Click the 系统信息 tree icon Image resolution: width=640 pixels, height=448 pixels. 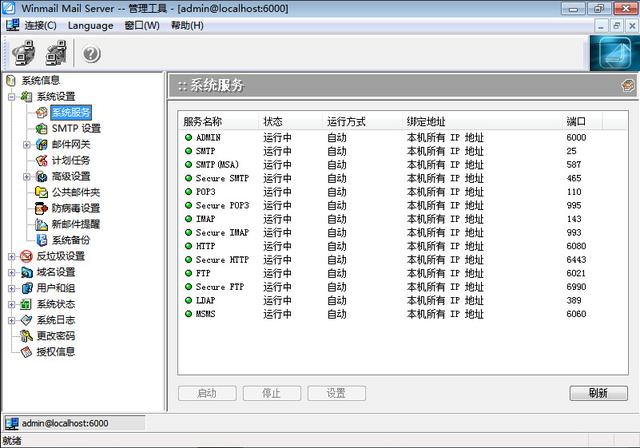tap(11, 81)
